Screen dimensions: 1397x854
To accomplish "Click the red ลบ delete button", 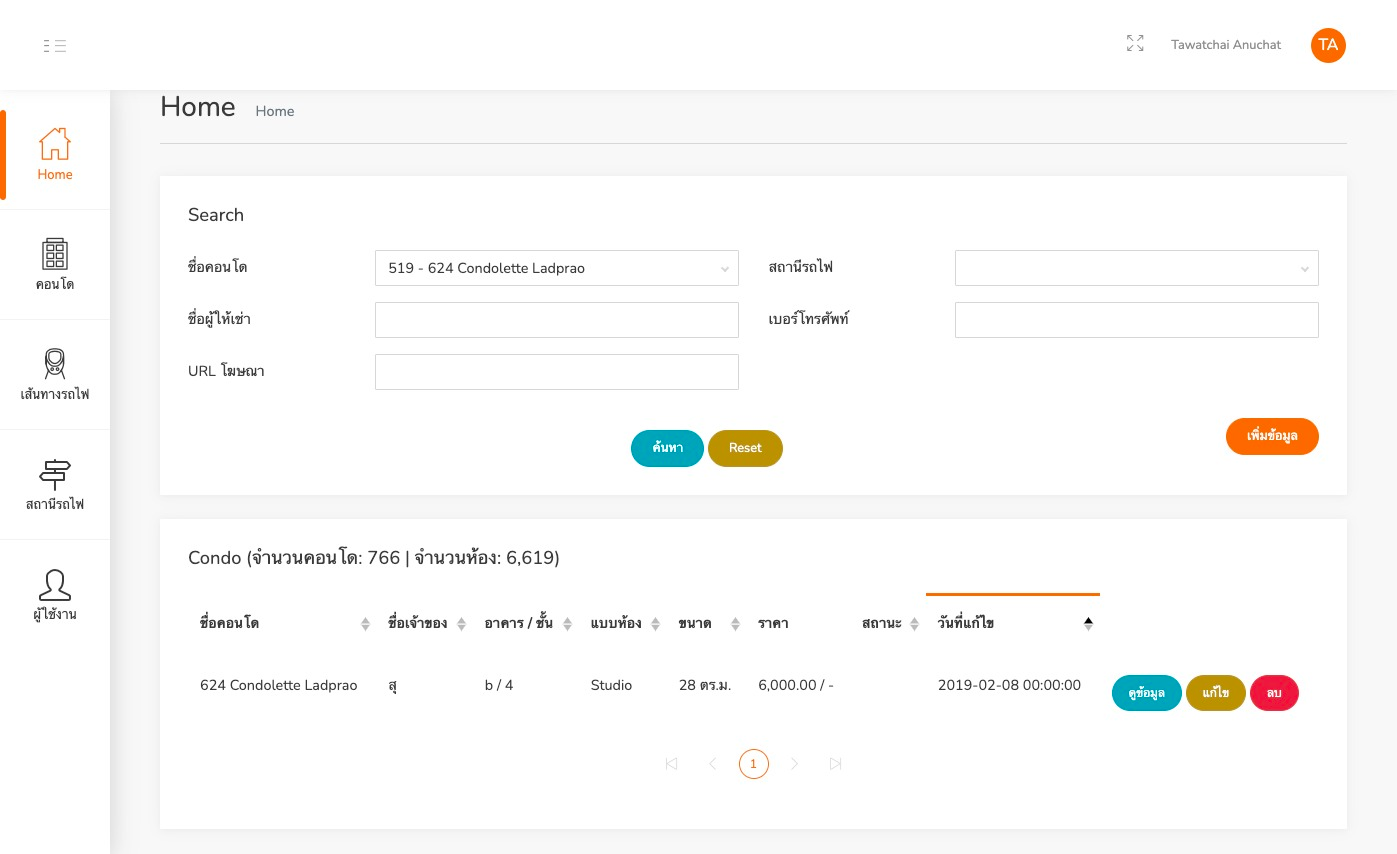I will pyautogui.click(x=1274, y=693).
